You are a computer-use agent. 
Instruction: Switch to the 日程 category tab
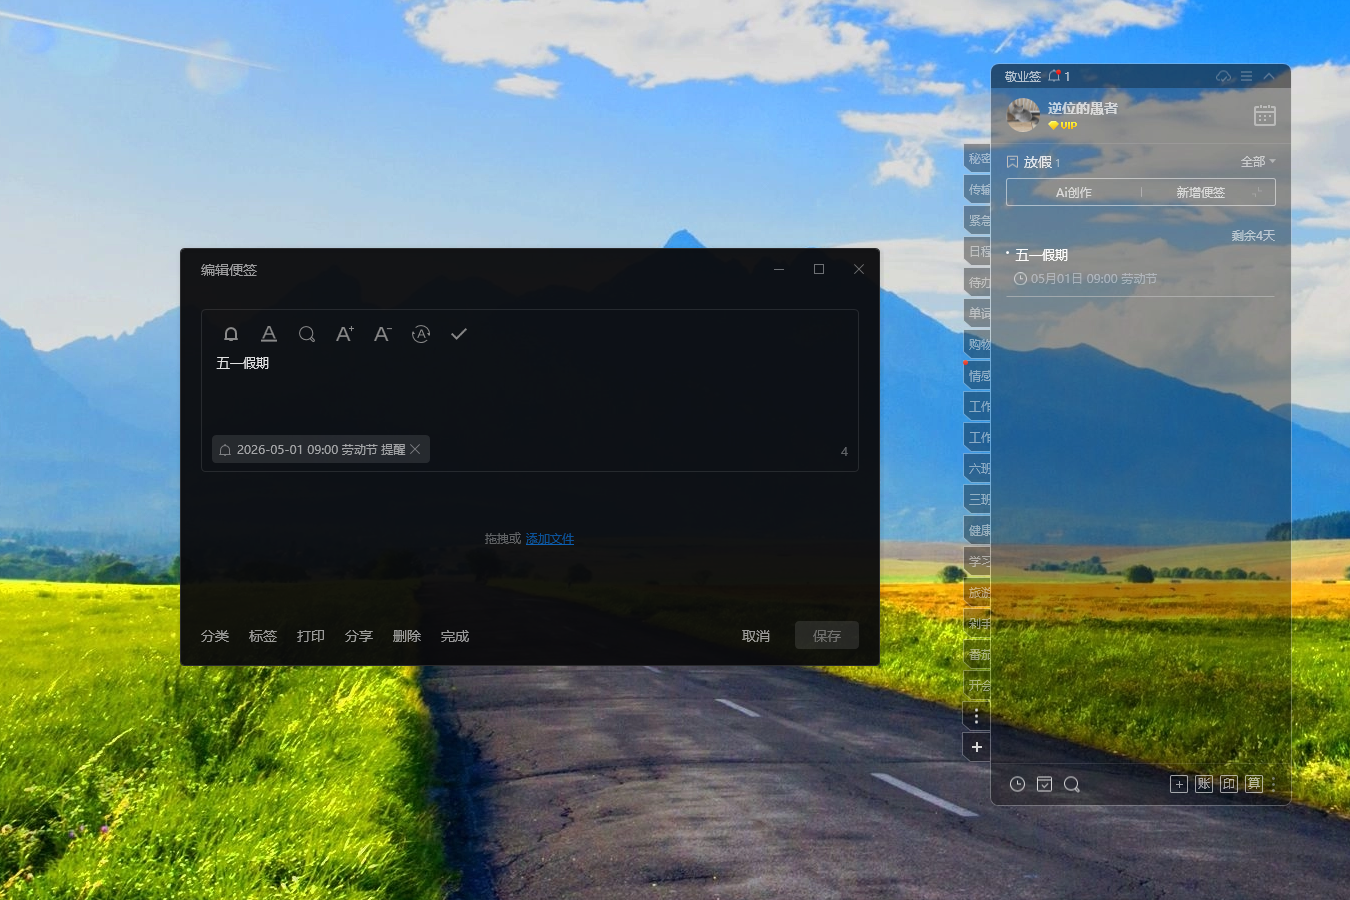[x=979, y=252]
